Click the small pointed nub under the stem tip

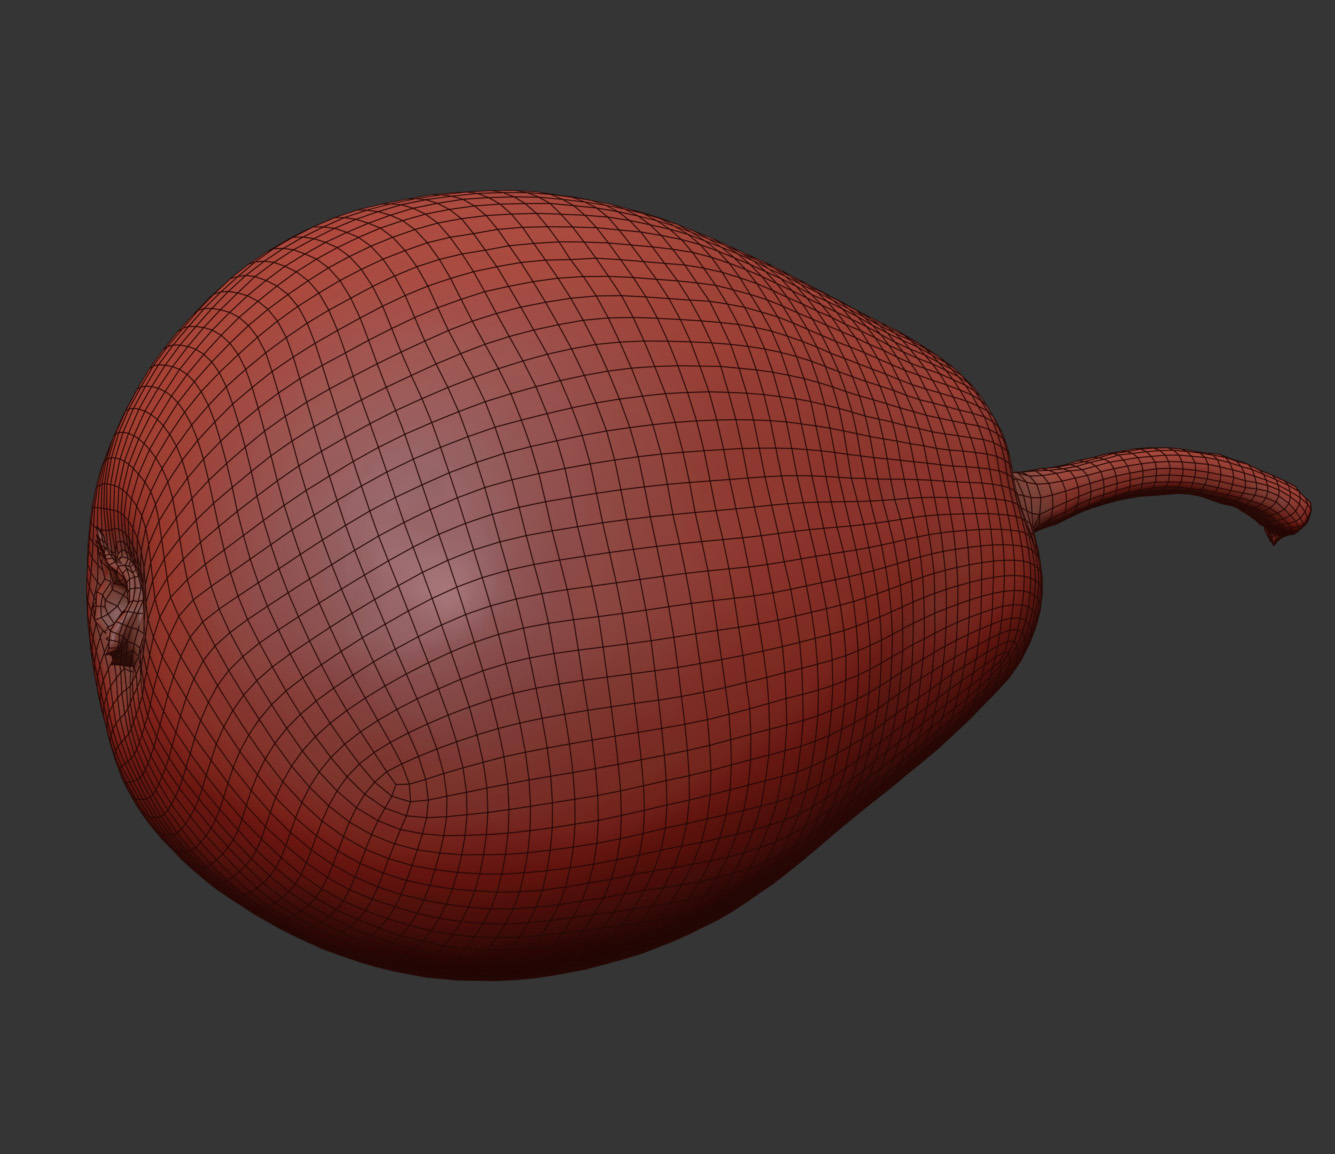click(x=1273, y=540)
